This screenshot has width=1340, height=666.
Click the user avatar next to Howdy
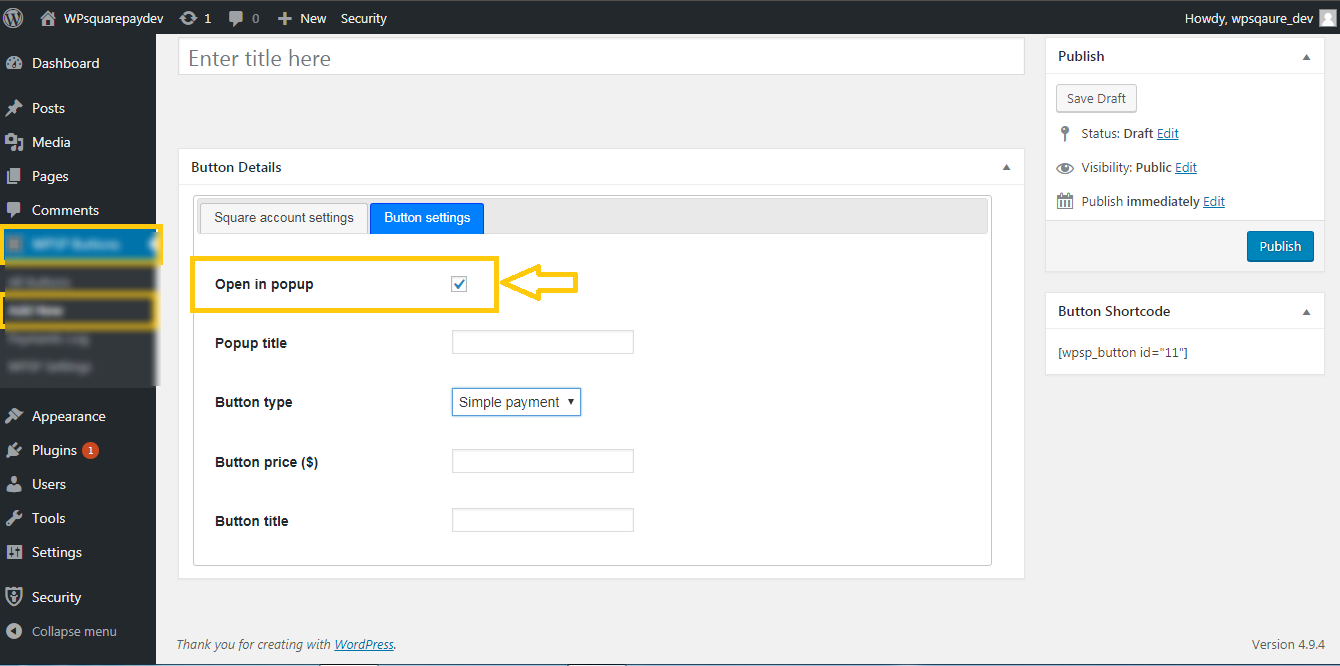[1327, 18]
